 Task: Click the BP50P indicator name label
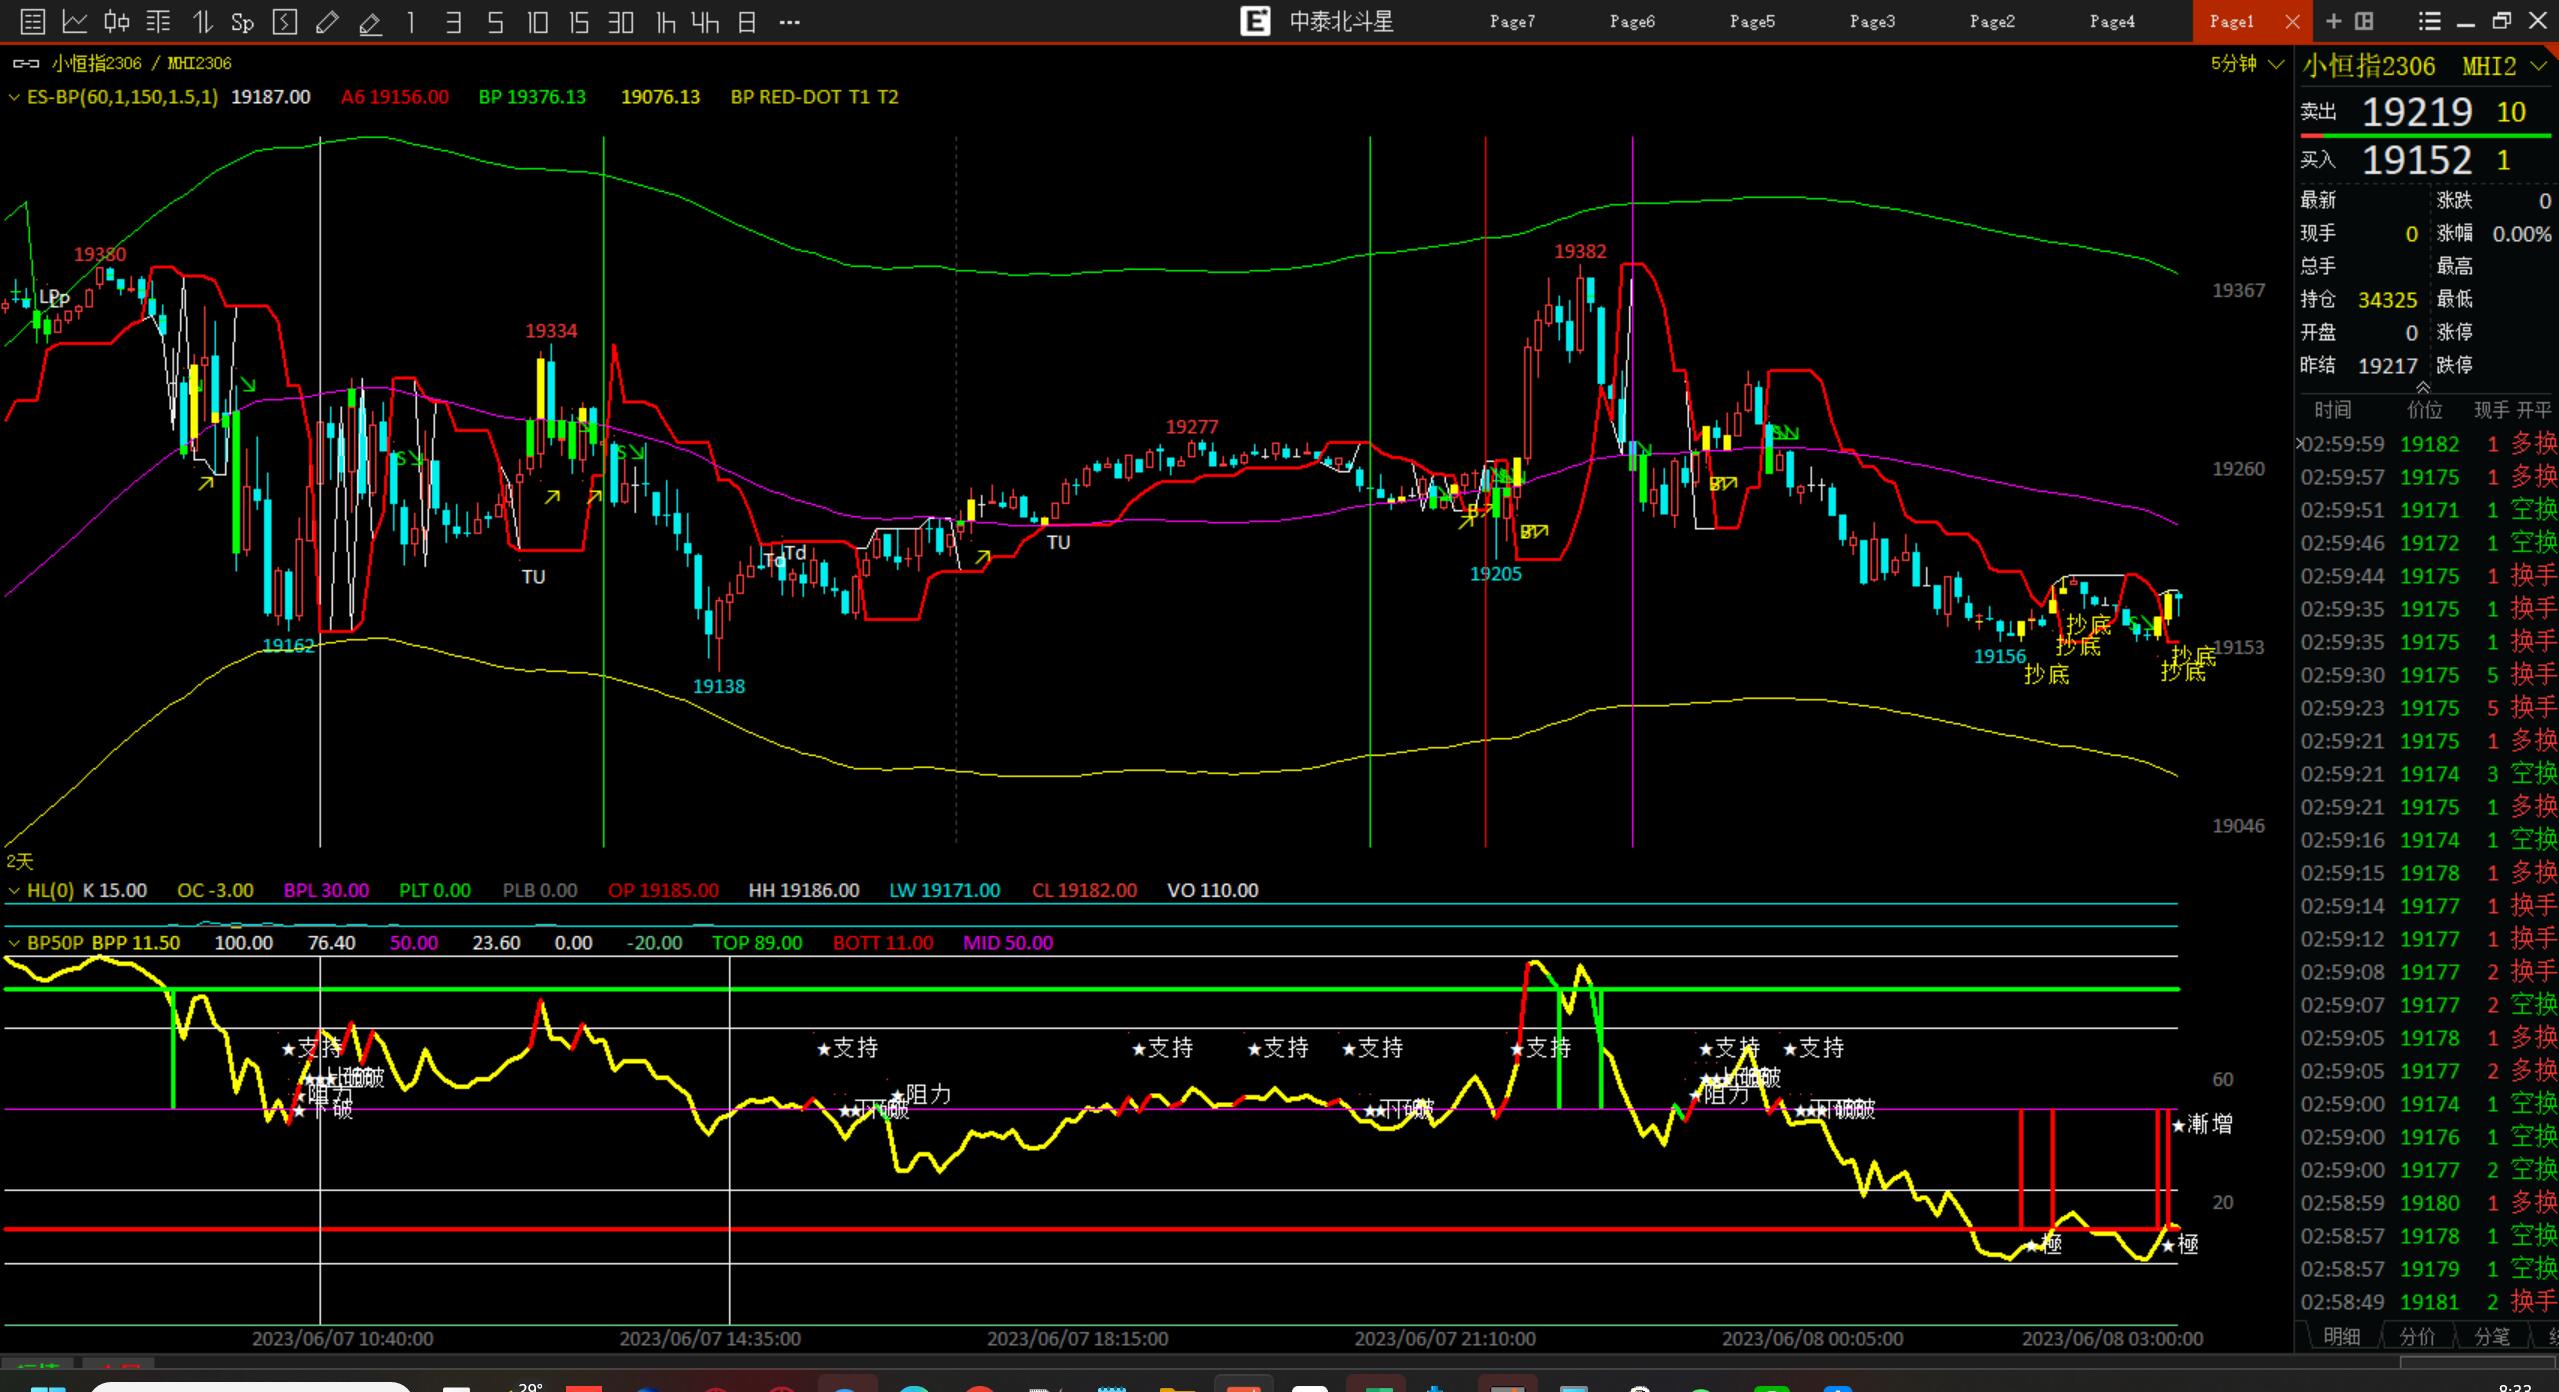(x=55, y=942)
